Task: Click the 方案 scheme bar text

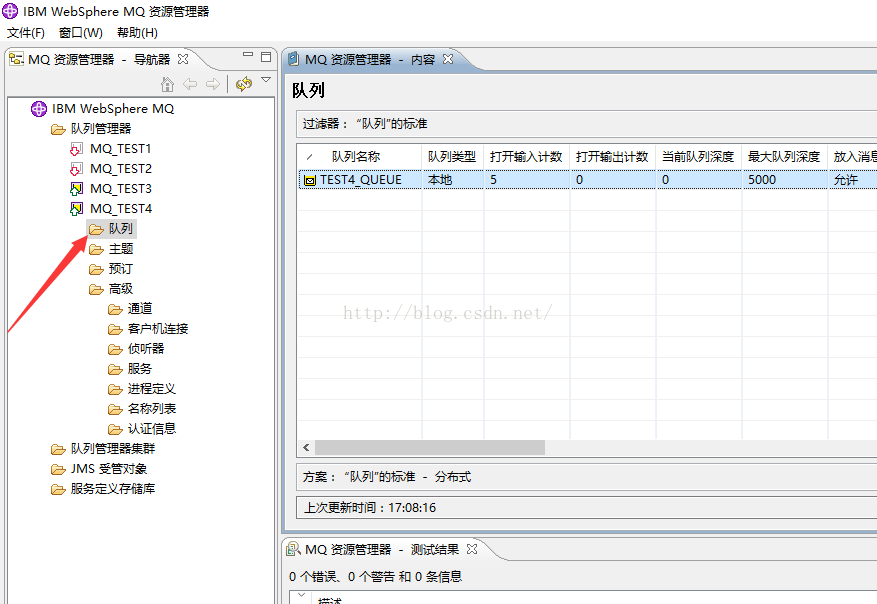Action: pos(387,477)
